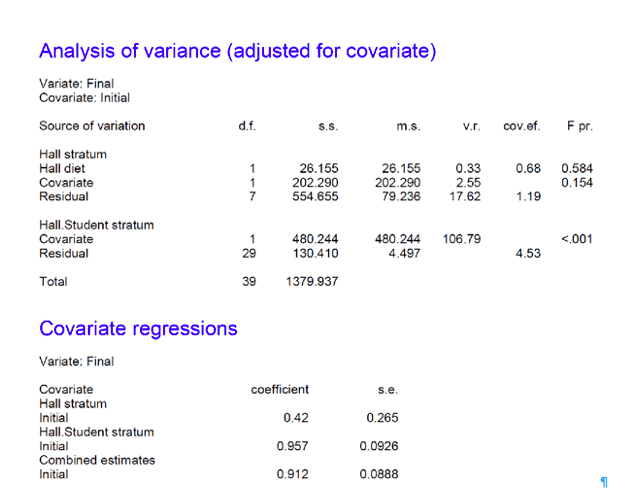
Task: Select the 'm.s.' column header
Action: click(x=408, y=126)
